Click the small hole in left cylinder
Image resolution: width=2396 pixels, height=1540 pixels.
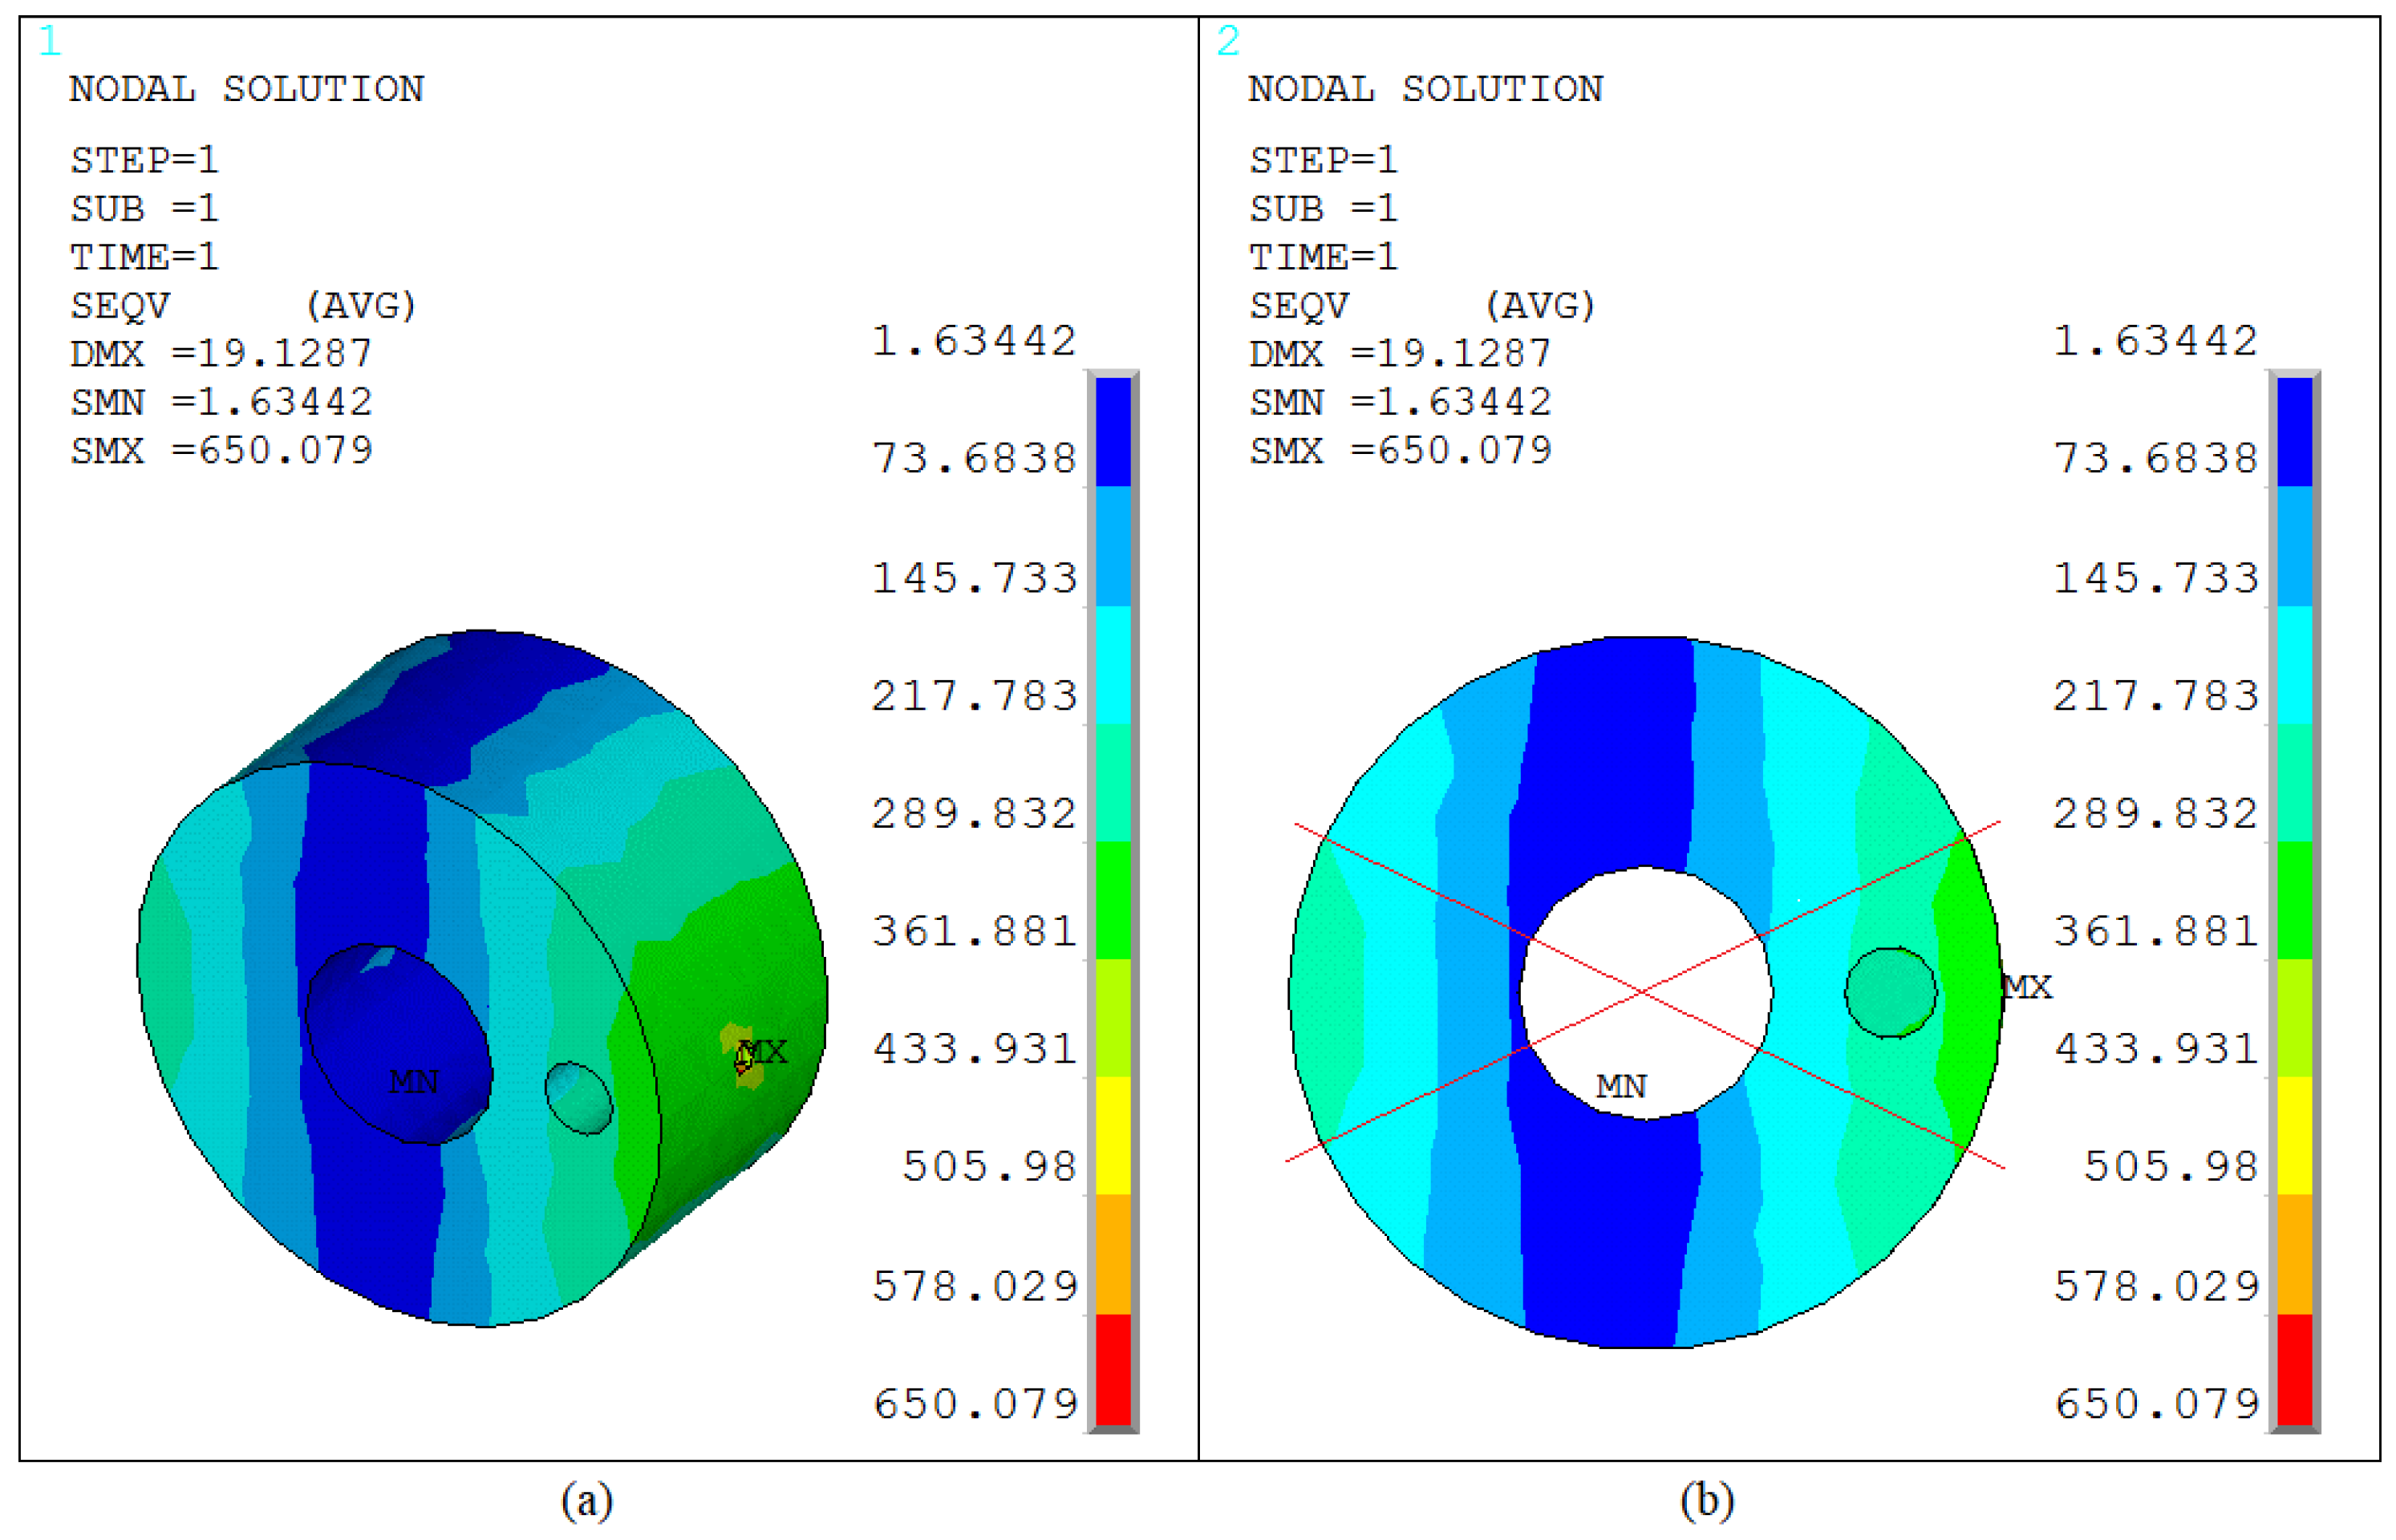coord(579,1098)
